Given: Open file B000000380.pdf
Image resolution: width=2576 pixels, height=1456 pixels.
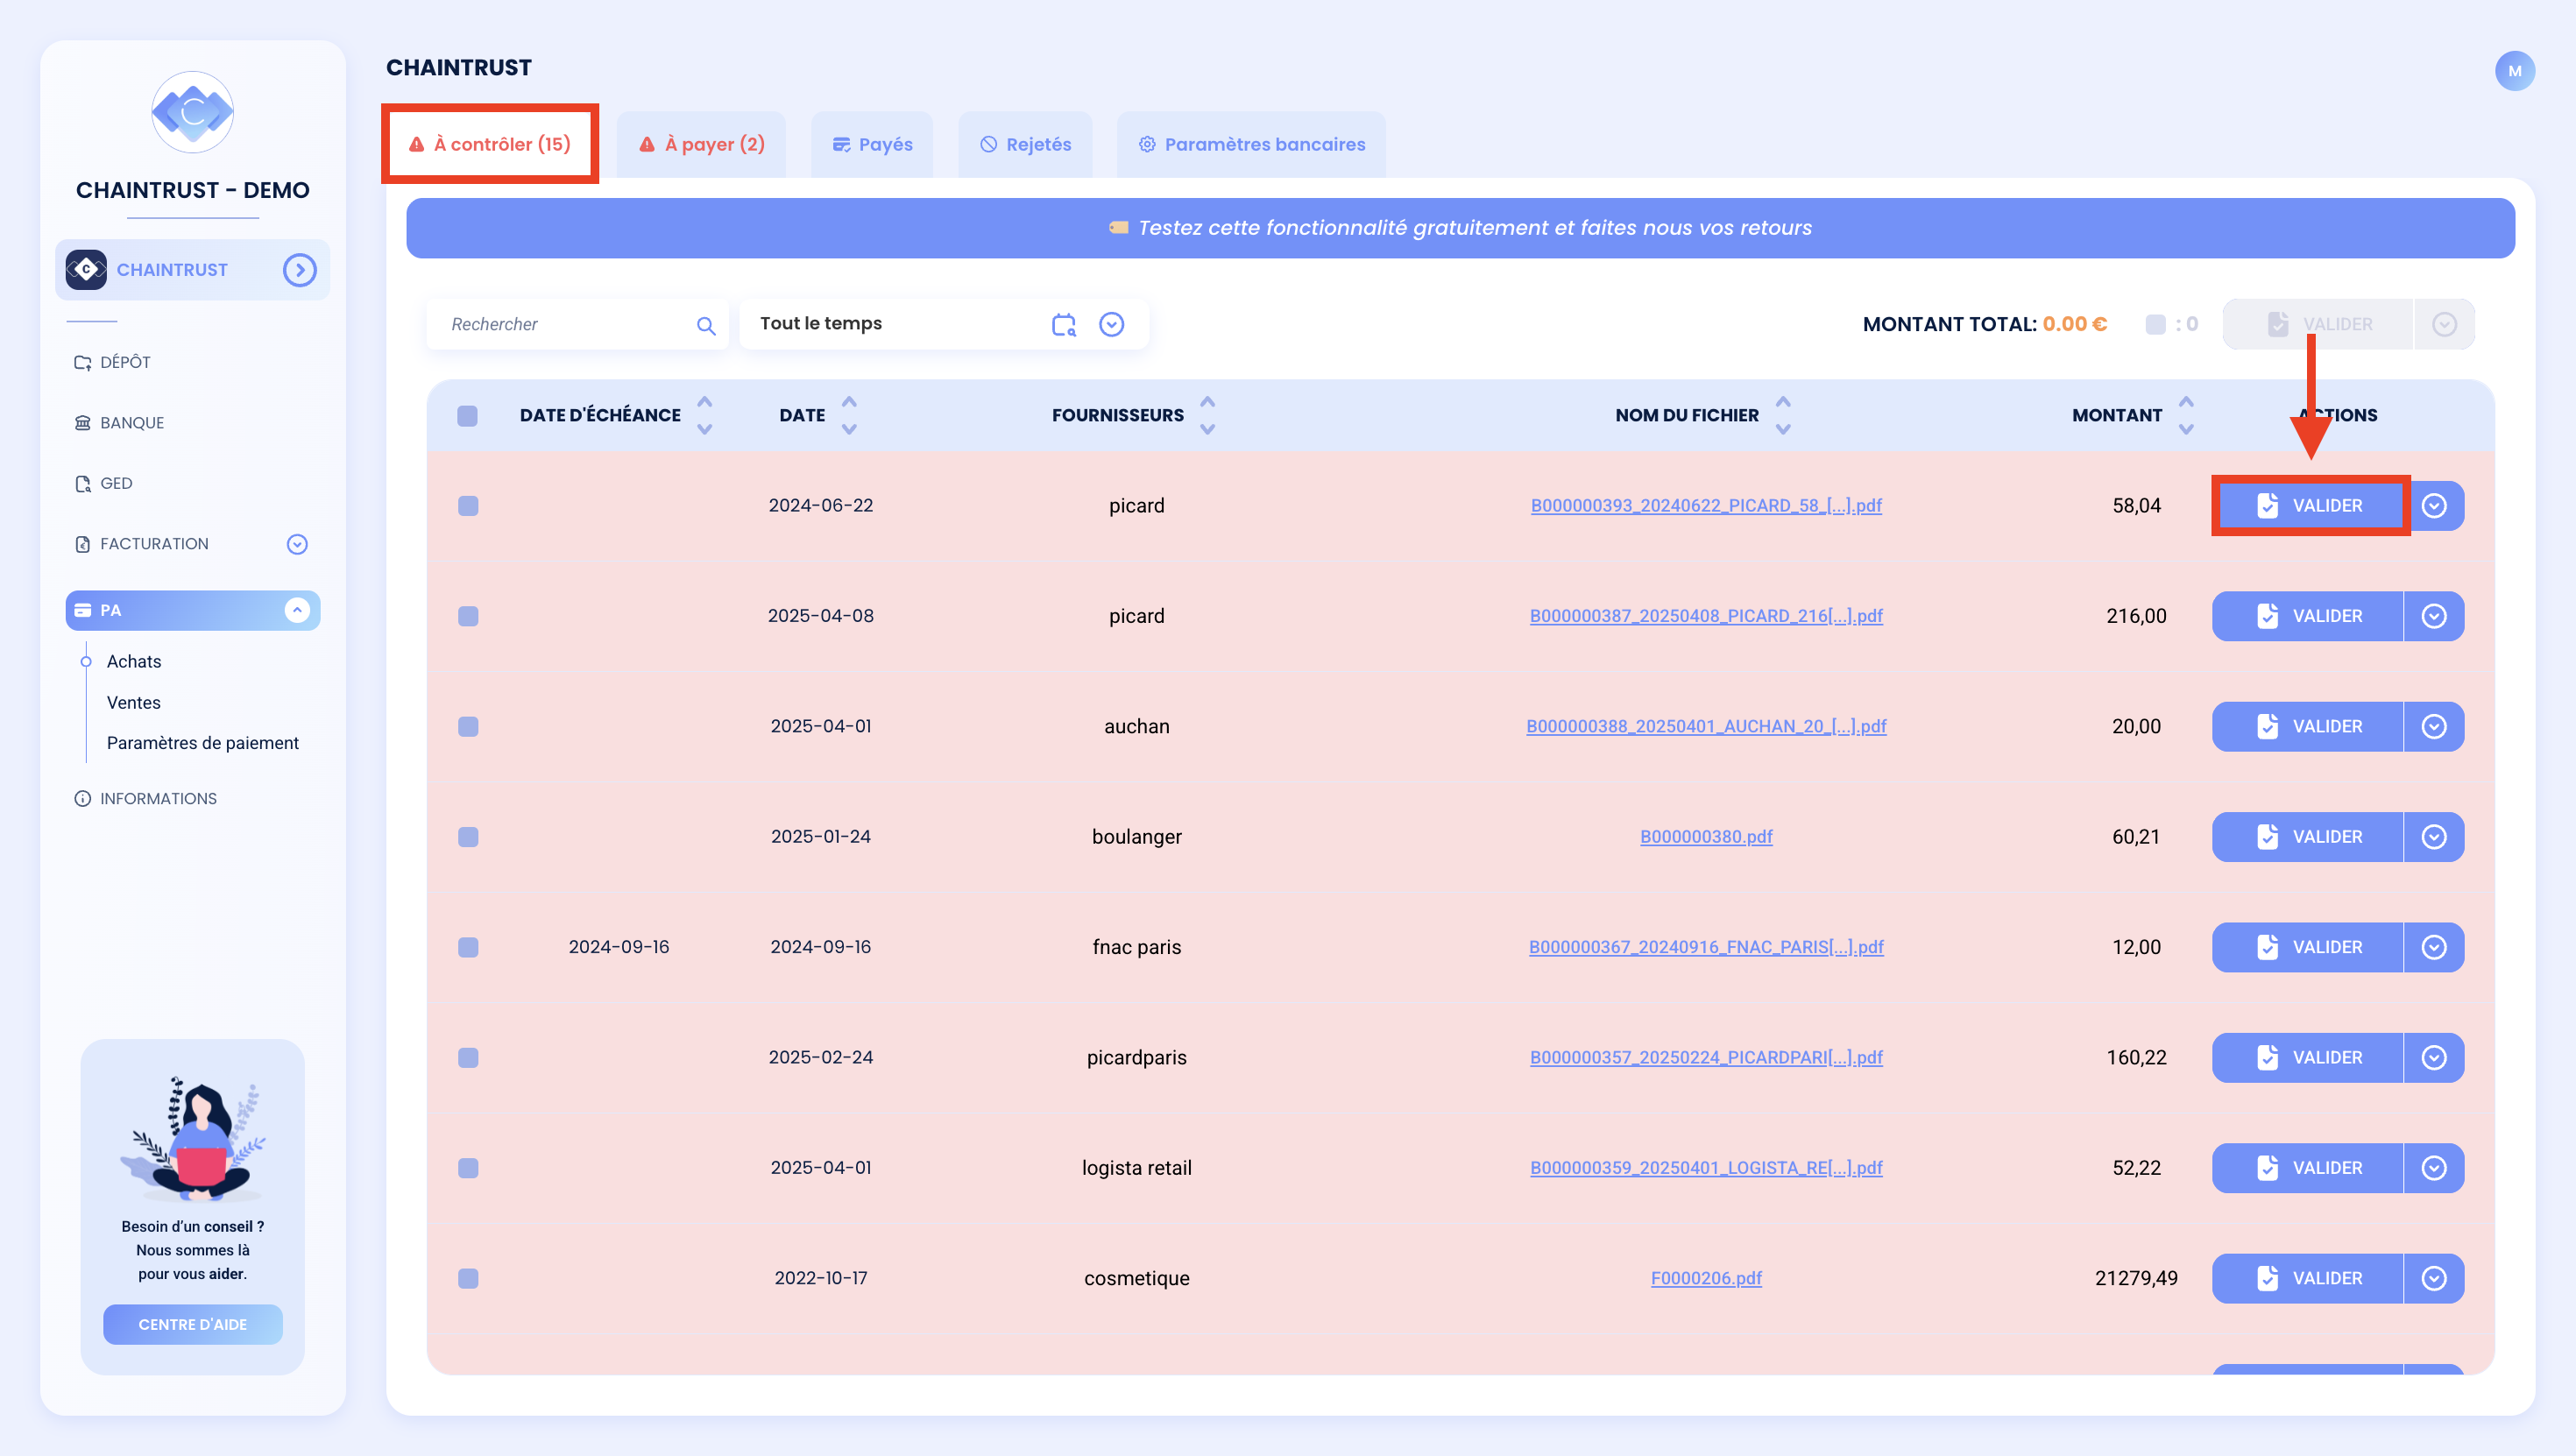Looking at the screenshot, I should click(1706, 837).
